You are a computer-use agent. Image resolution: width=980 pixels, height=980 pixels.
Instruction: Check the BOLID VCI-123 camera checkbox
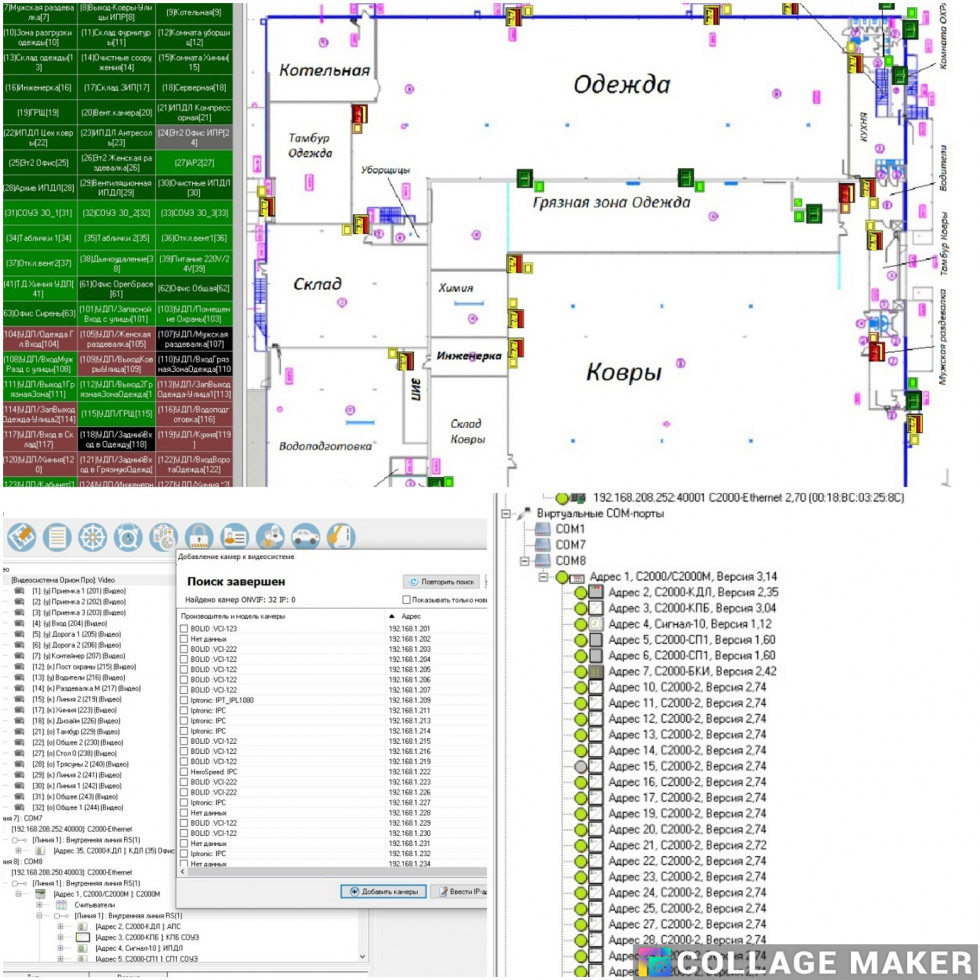(183, 628)
